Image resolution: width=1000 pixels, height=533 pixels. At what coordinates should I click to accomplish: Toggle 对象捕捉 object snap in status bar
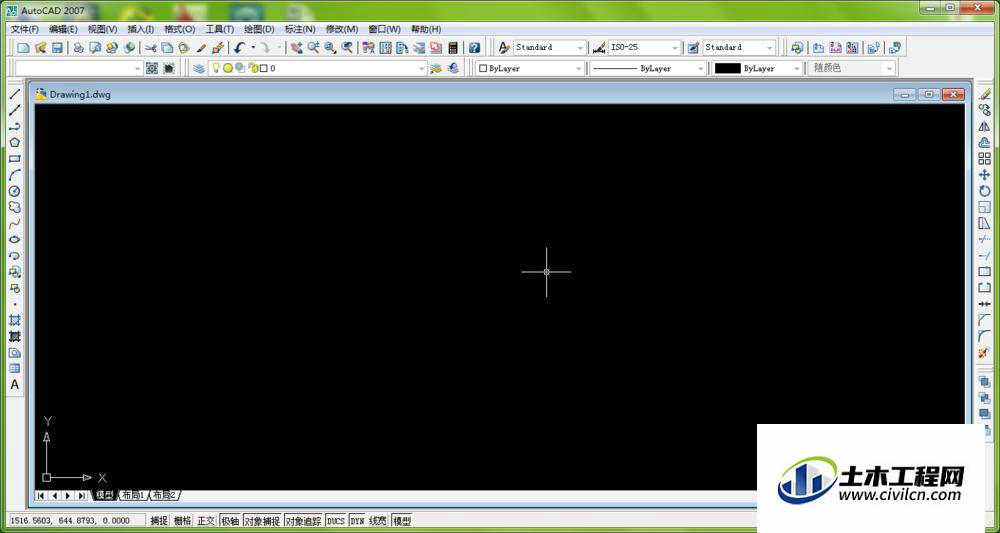coord(262,521)
